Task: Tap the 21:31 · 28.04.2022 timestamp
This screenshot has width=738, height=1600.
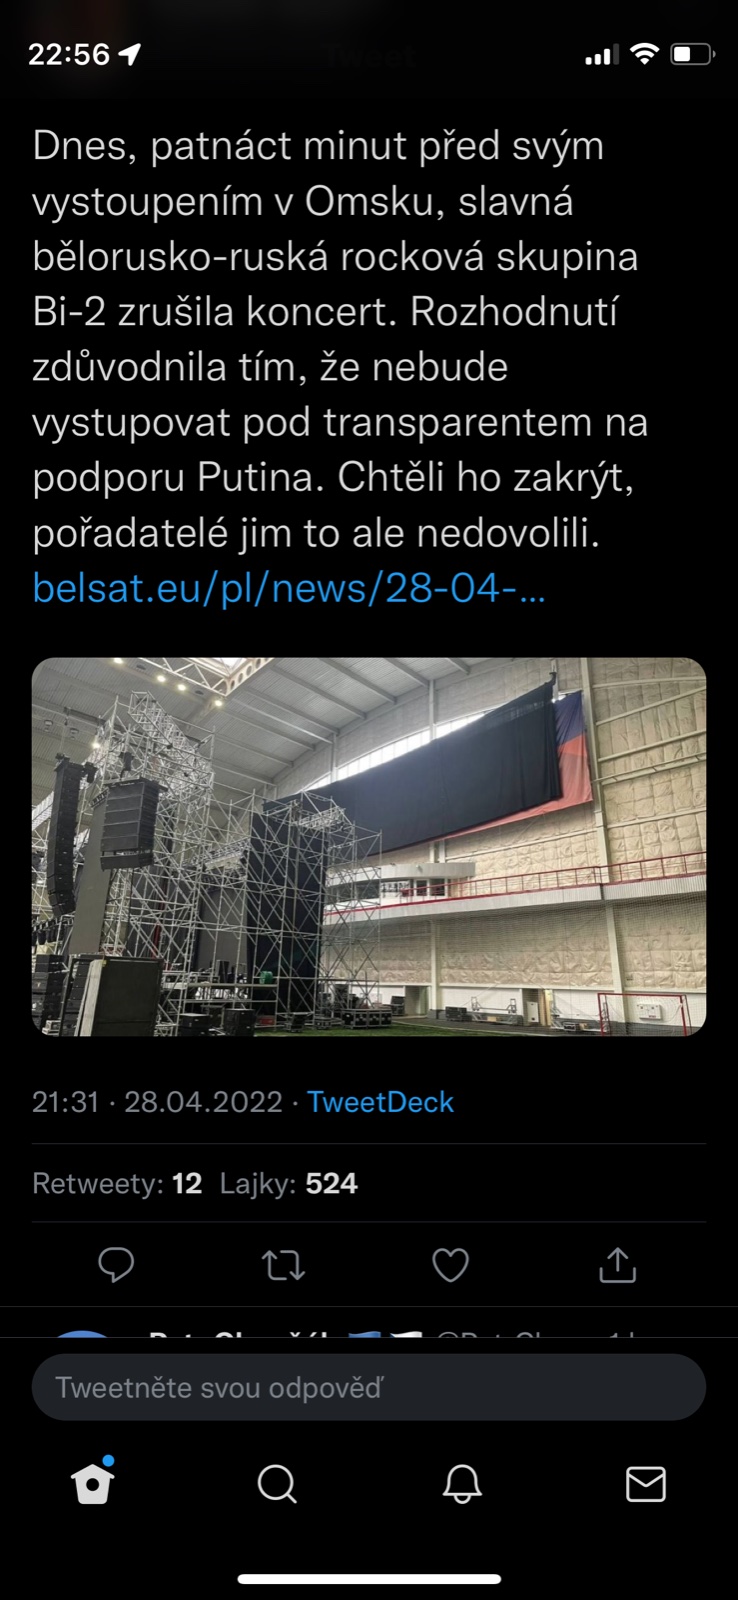Action: tap(158, 1102)
